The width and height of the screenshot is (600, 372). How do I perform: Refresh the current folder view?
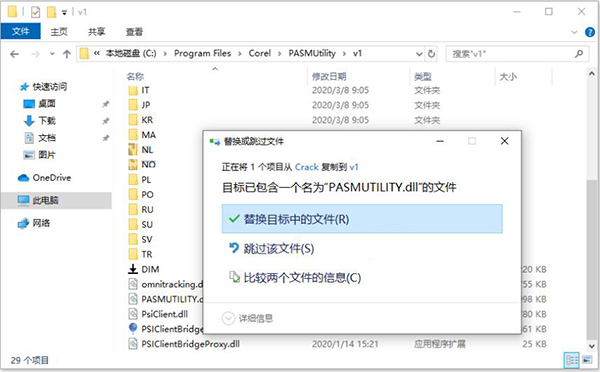coord(431,54)
